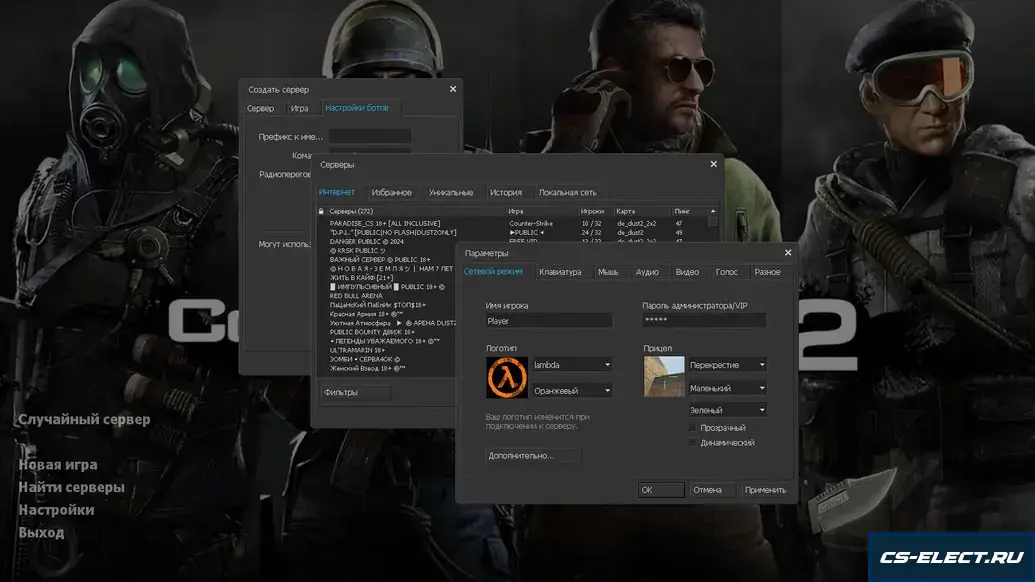Screen dimensions: 1035x582
Task: Click Выход in main menu
Action: [41, 532]
